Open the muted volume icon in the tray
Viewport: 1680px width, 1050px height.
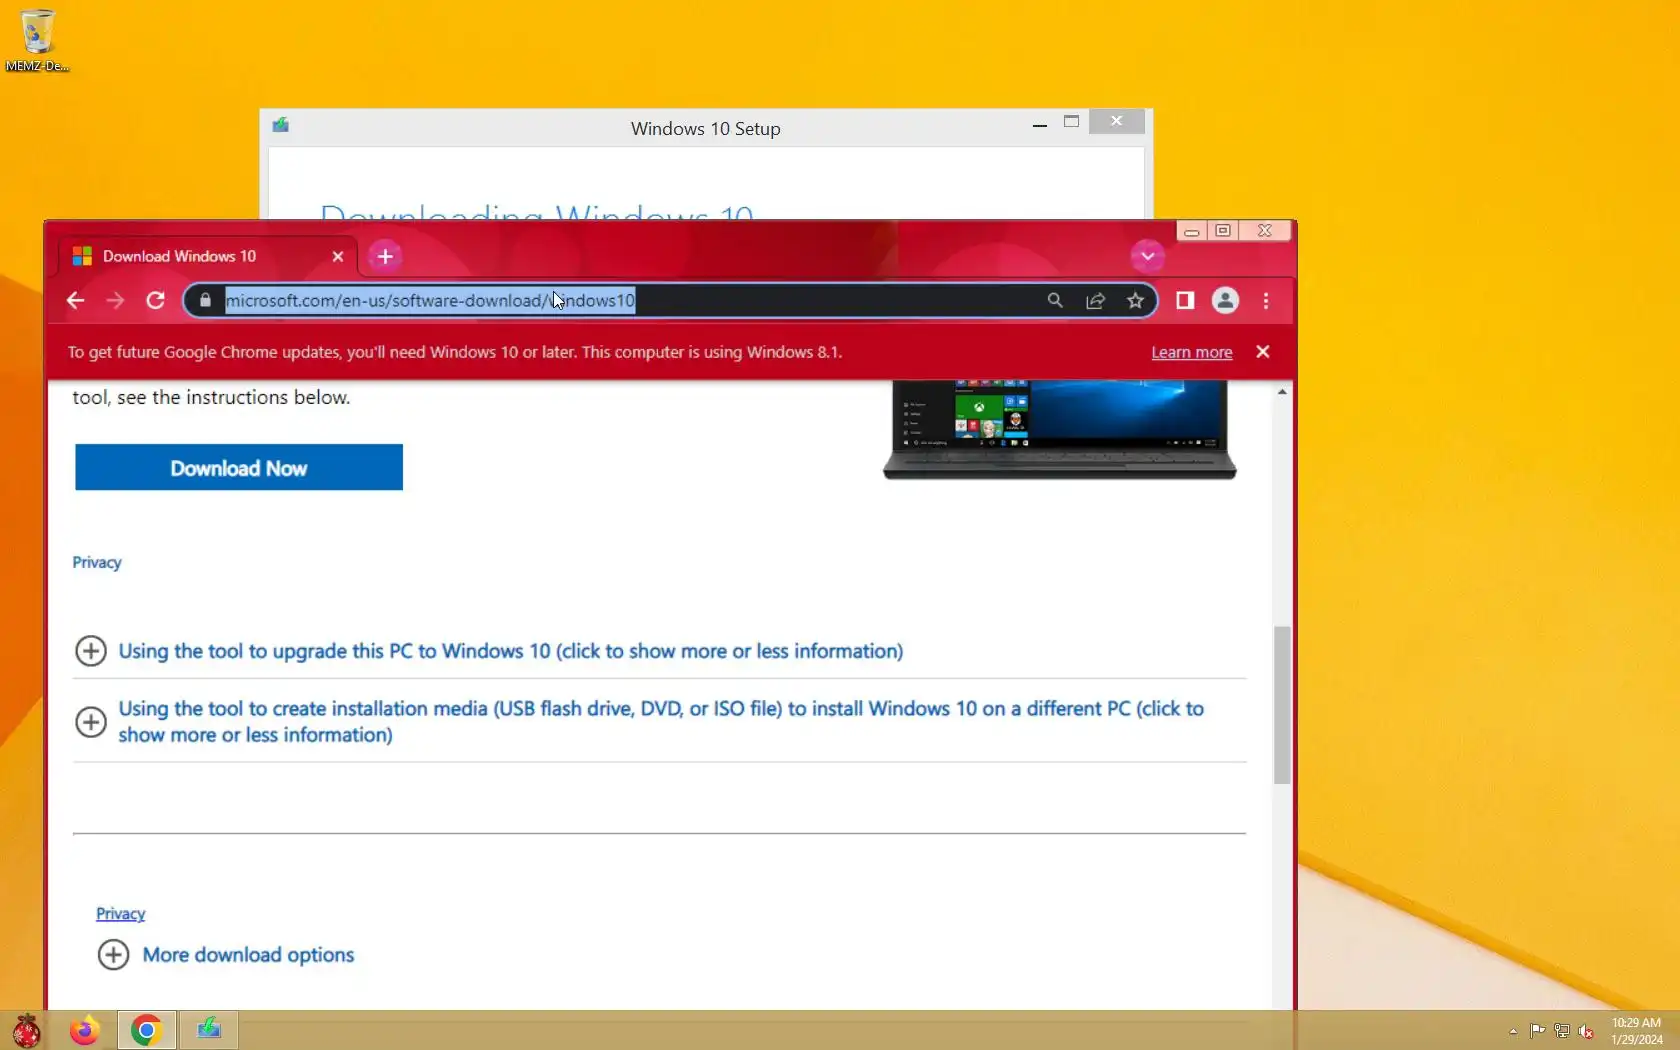(x=1586, y=1031)
